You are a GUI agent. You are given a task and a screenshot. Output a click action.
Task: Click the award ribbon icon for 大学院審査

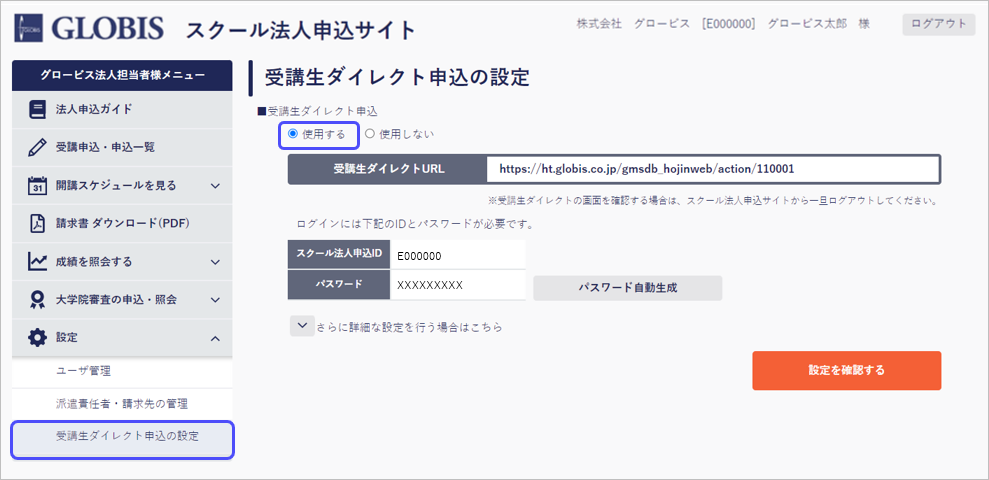37,300
